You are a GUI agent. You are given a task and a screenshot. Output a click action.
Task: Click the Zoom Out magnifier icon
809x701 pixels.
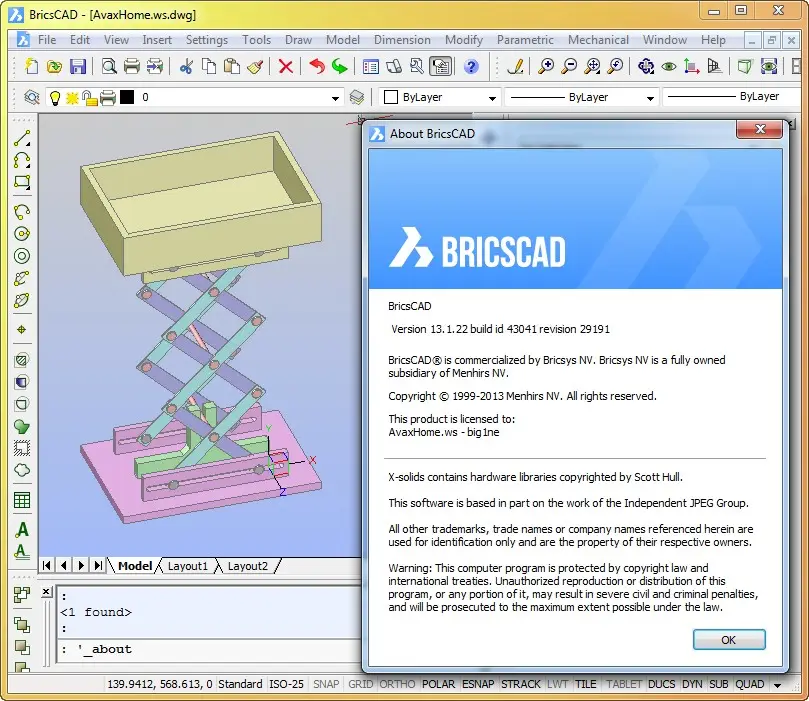569,67
